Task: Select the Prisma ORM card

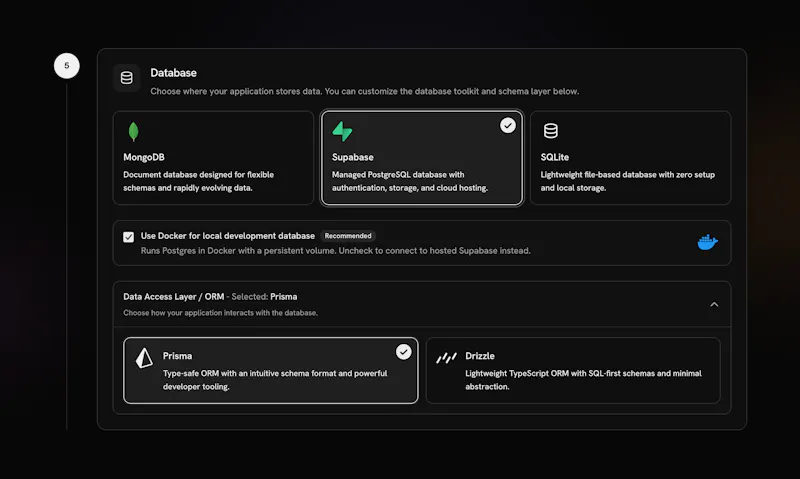Action: coord(270,370)
